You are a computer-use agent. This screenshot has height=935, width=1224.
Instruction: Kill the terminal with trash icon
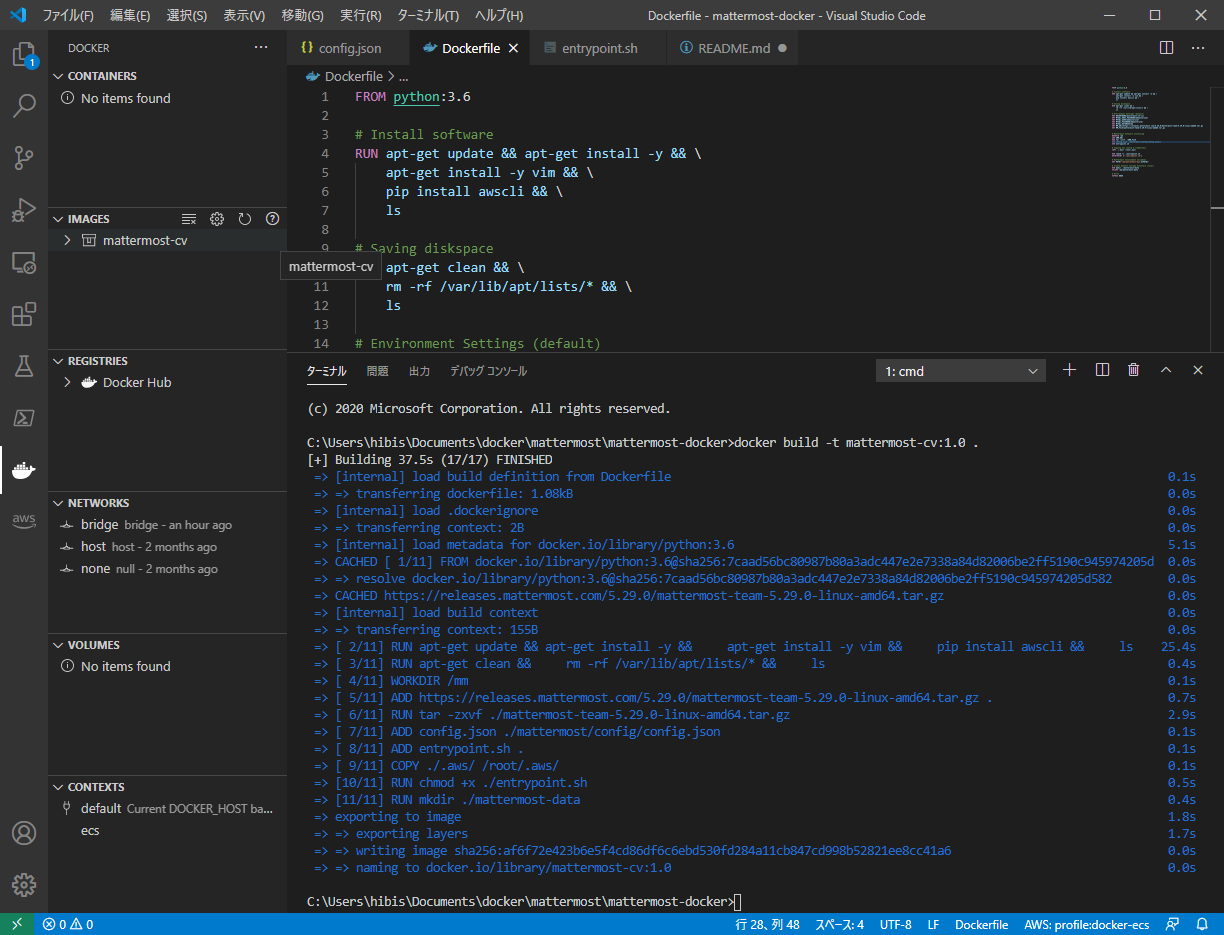pos(1133,370)
